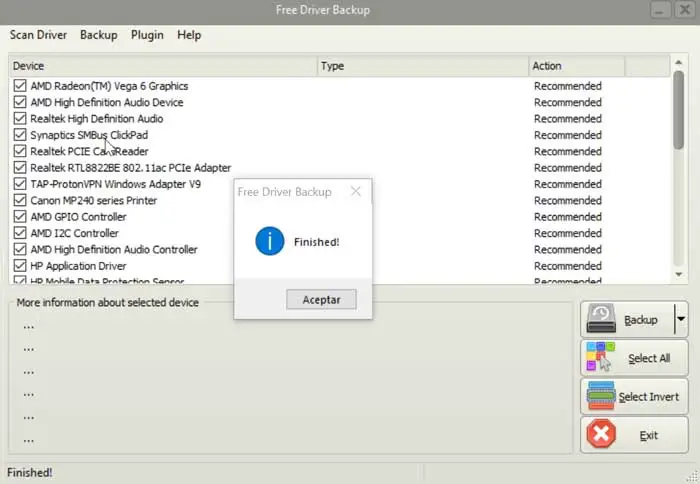Click the blue info icon in dialog
Screen dimensions: 700x484
270,241
